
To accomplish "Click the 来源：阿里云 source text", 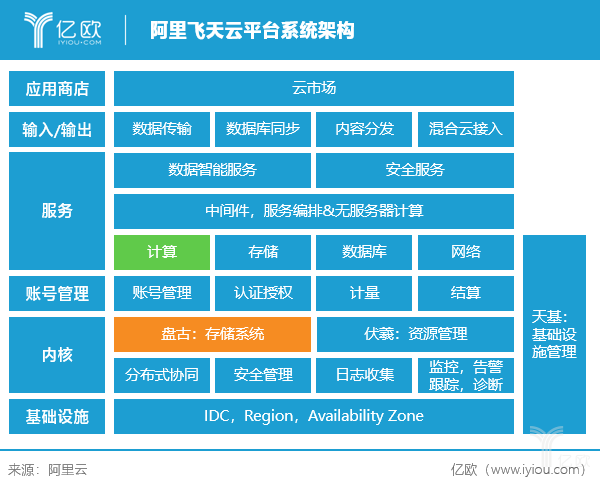I will click(x=47, y=470).
